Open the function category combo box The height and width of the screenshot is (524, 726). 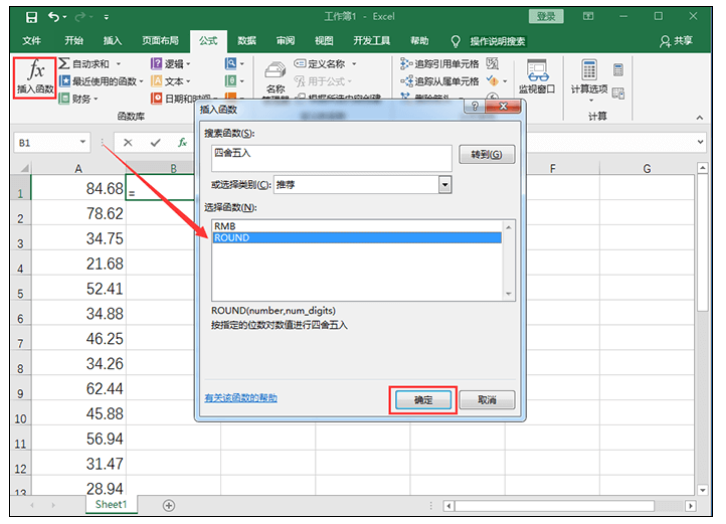(x=363, y=185)
